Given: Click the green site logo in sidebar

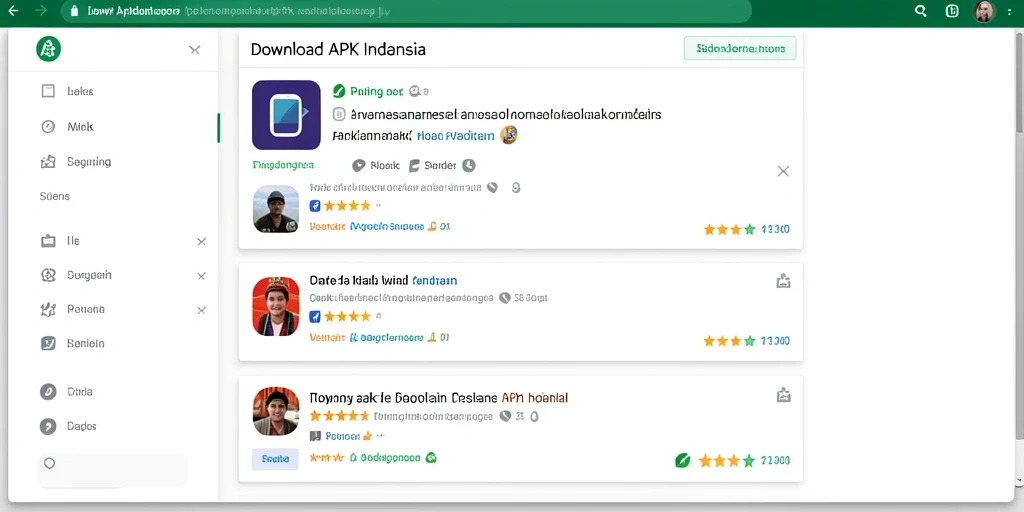Looking at the screenshot, I should 48,49.
